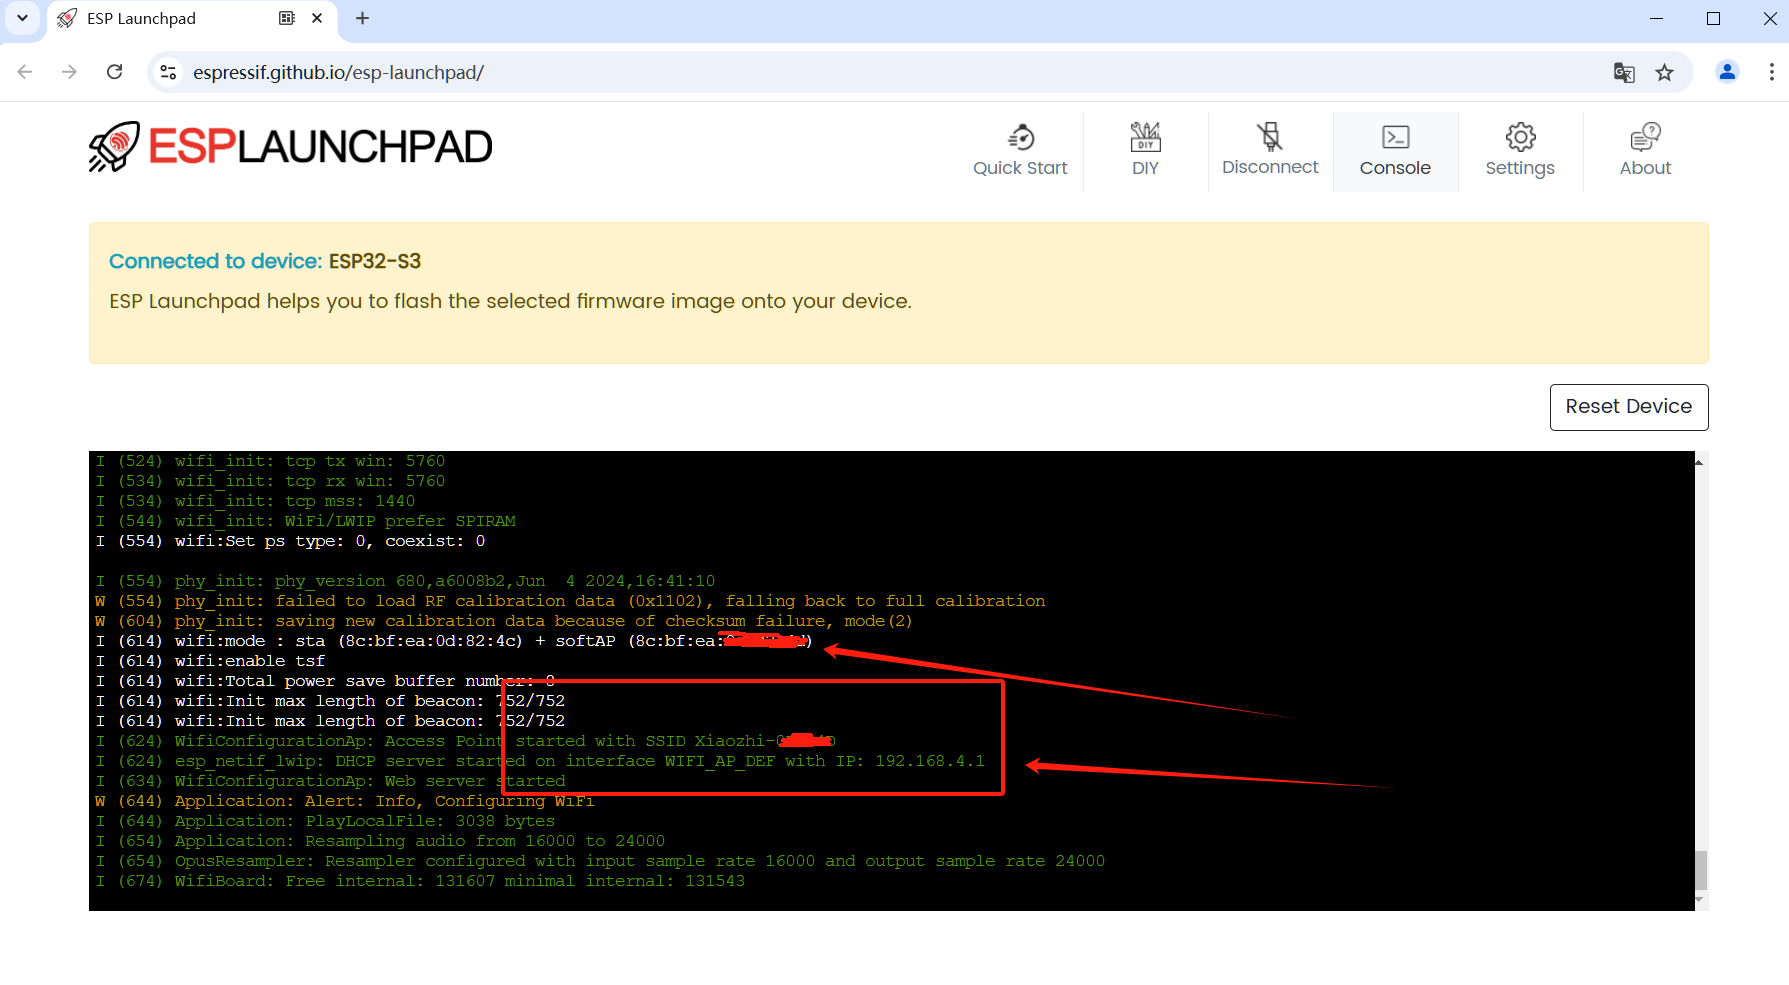
Task: Switch to the Console view
Action: (x=1395, y=150)
